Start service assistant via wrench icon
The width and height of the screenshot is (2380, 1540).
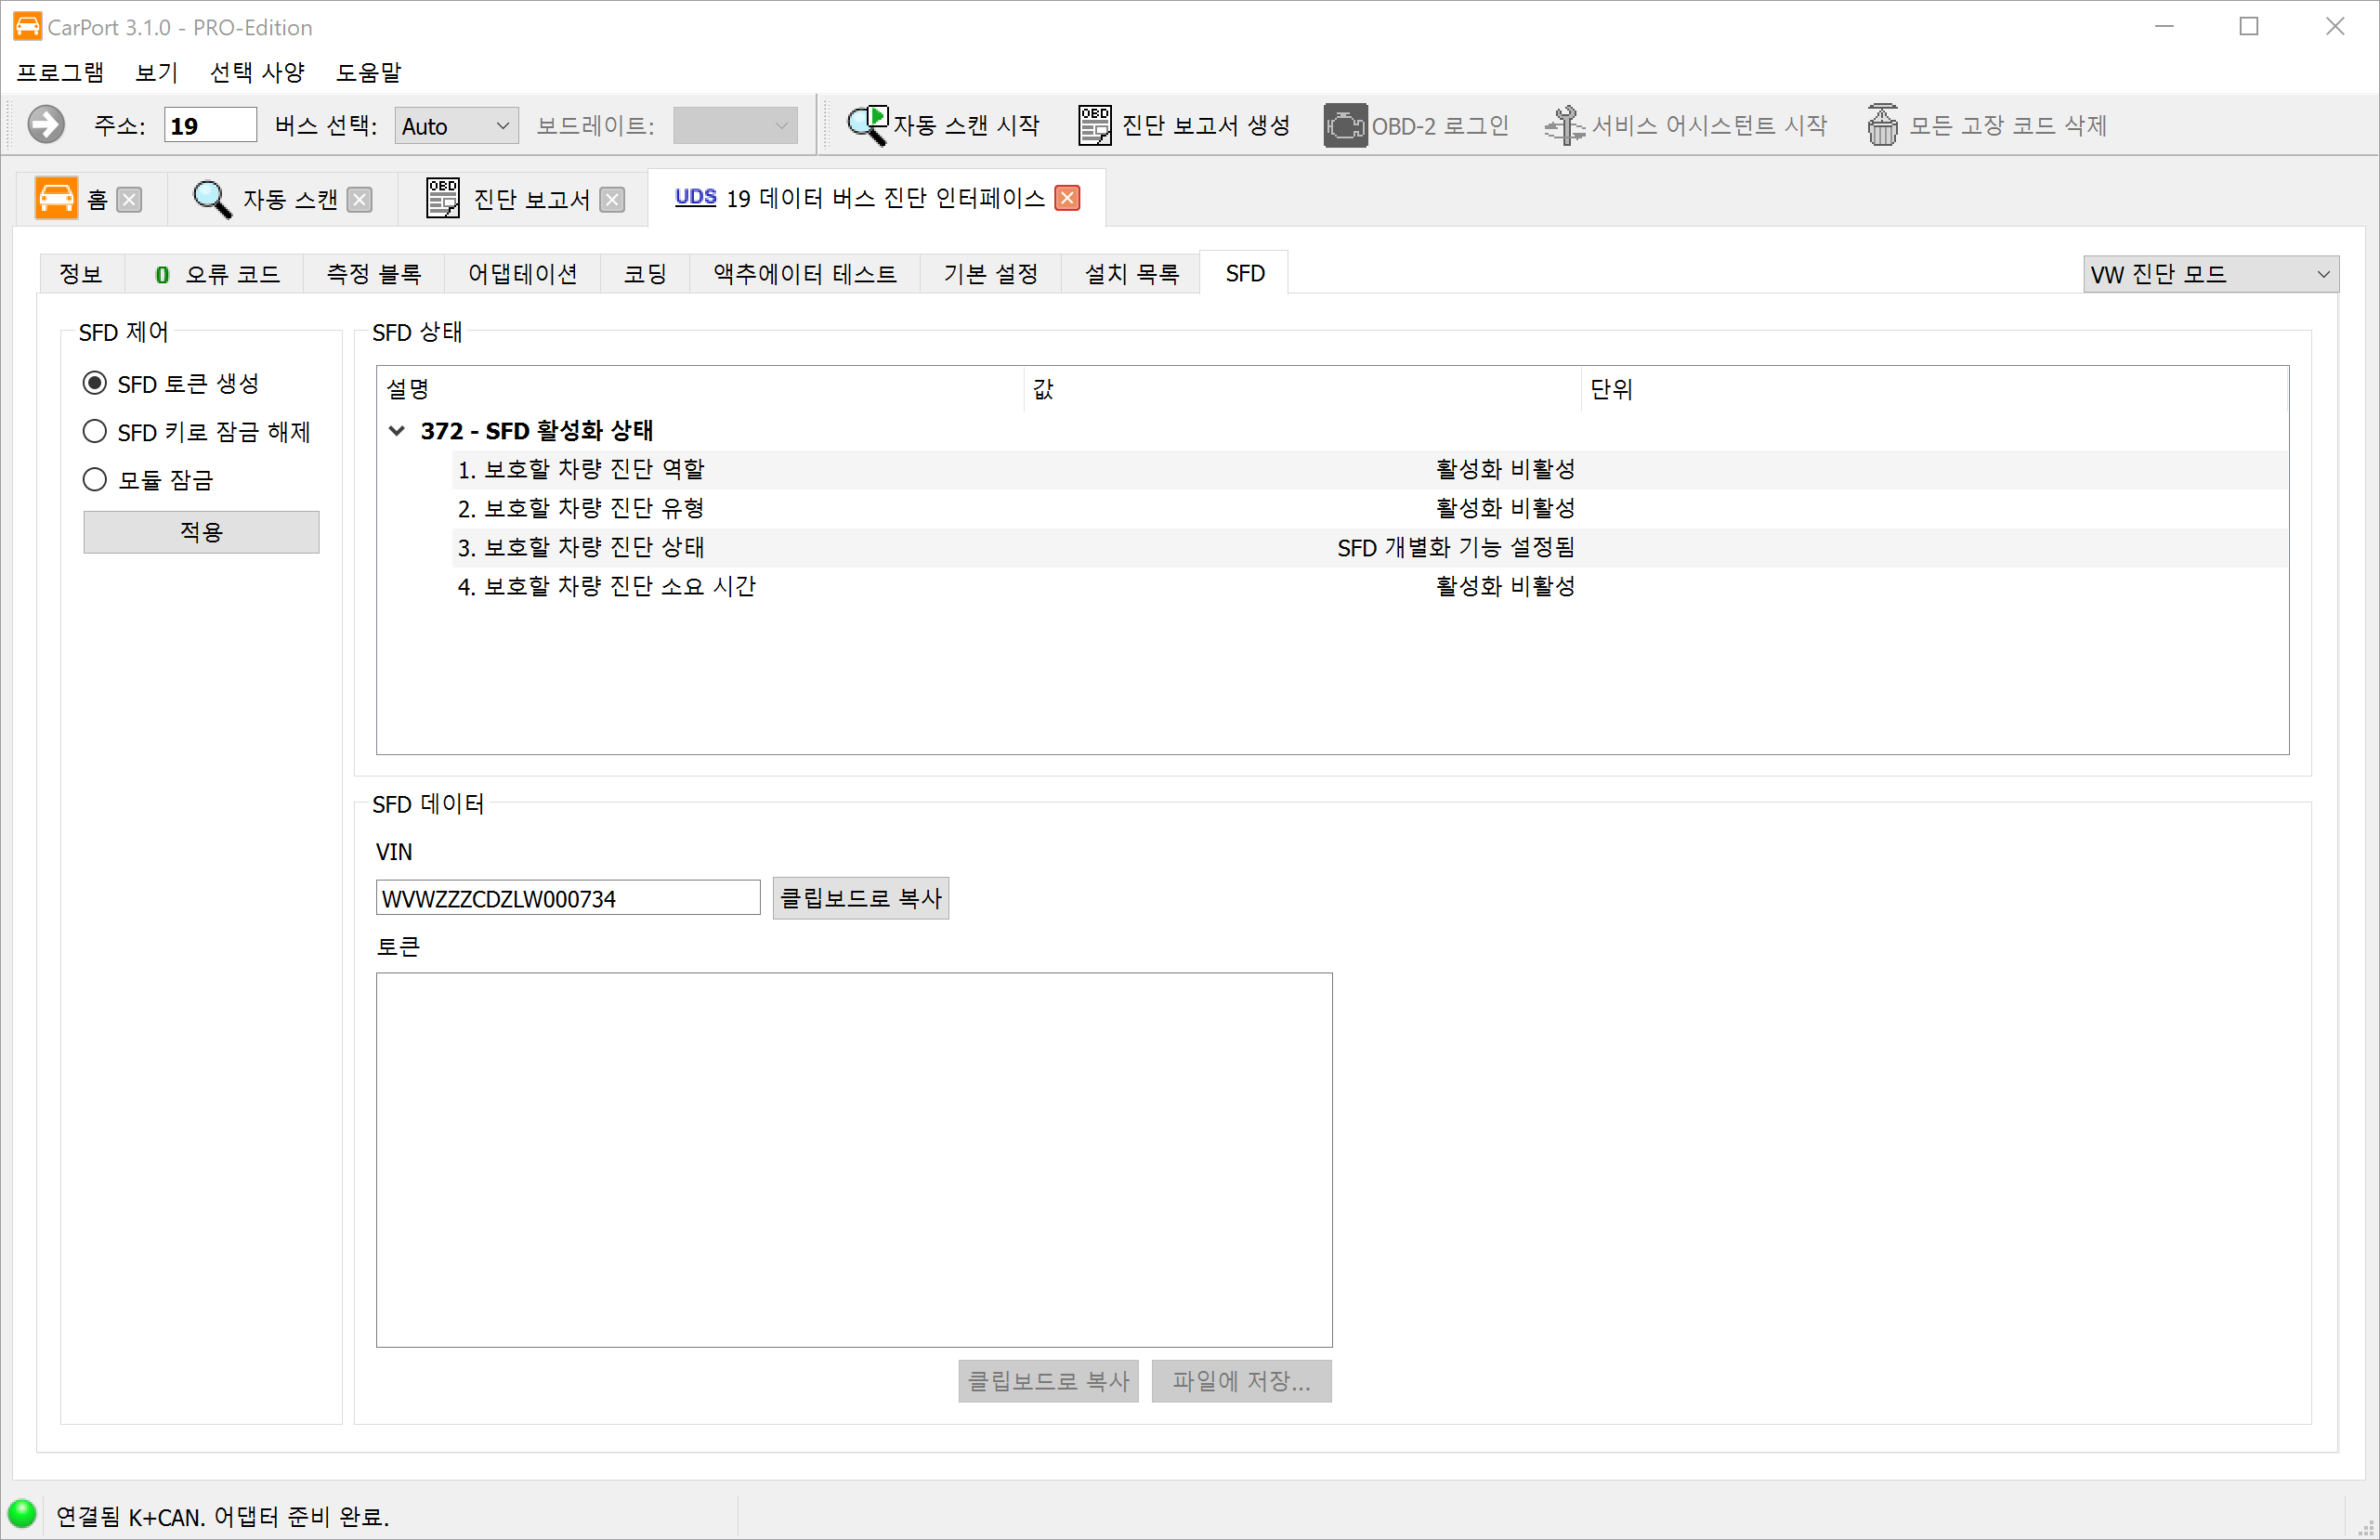click(1564, 125)
